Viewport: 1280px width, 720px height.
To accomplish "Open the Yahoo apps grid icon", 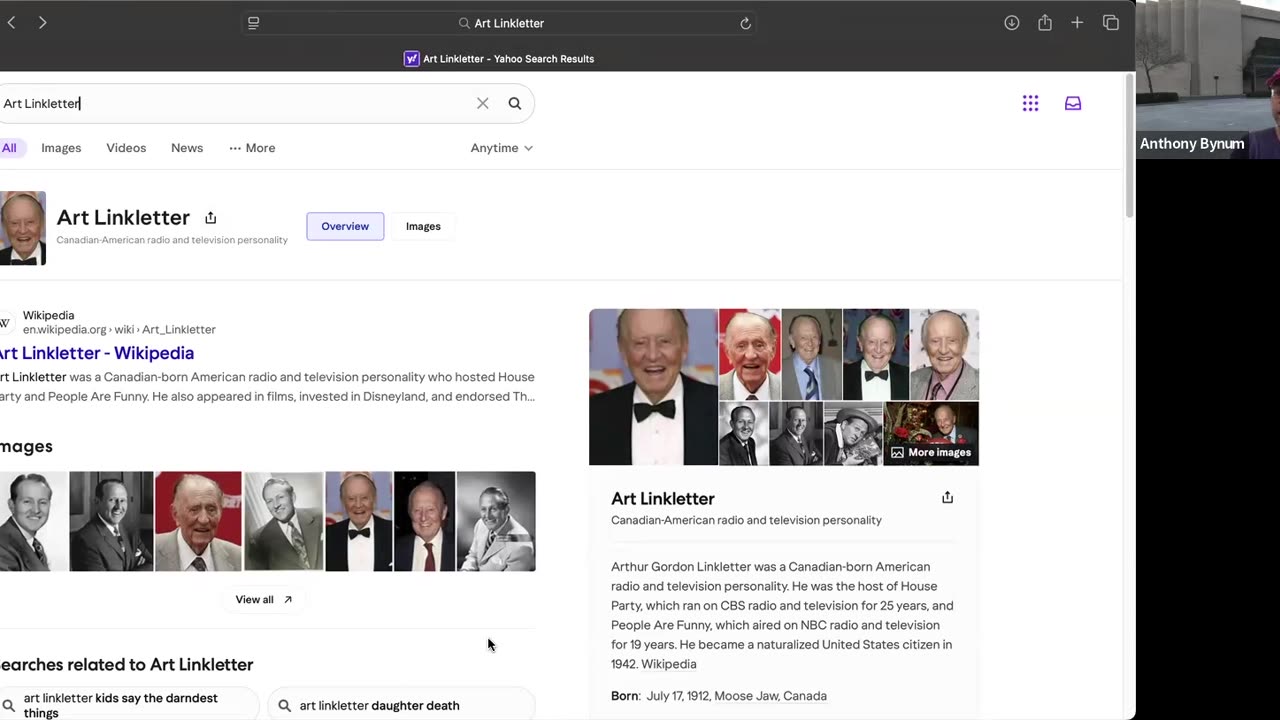I will click(1031, 103).
